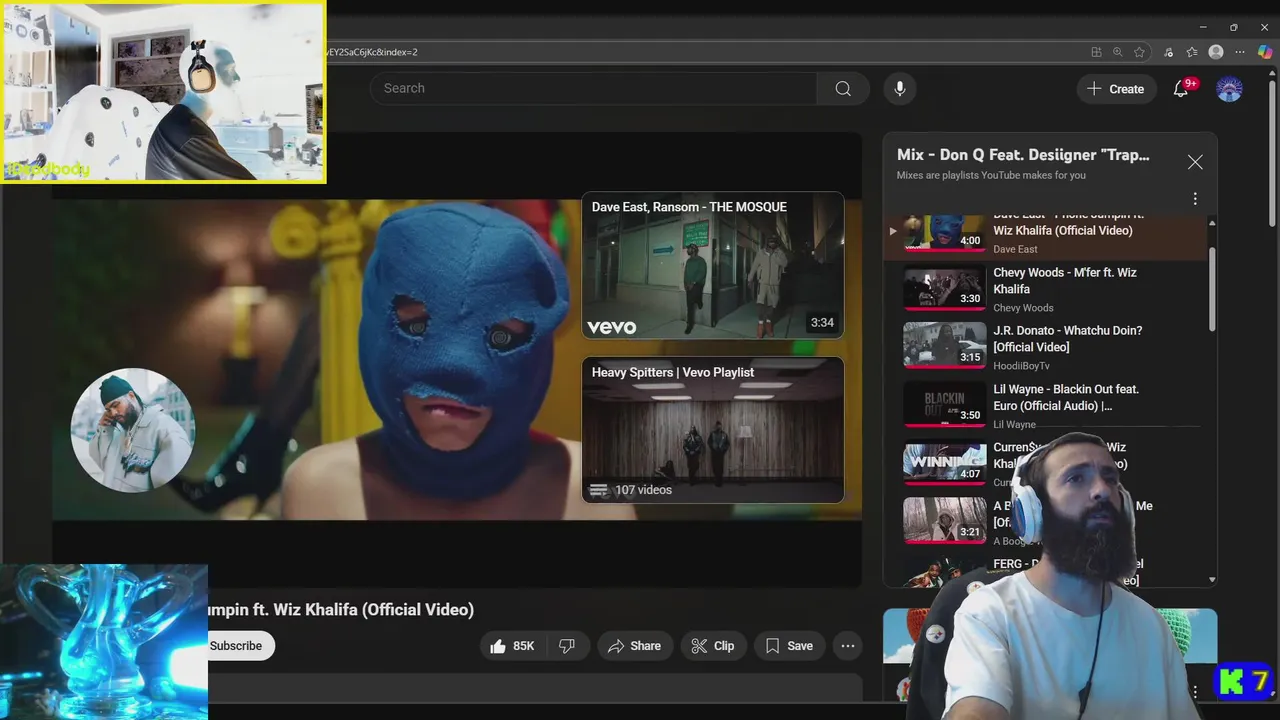
Task: Play Lil Wayne - Blackin Out from the mix
Action: (1066, 397)
